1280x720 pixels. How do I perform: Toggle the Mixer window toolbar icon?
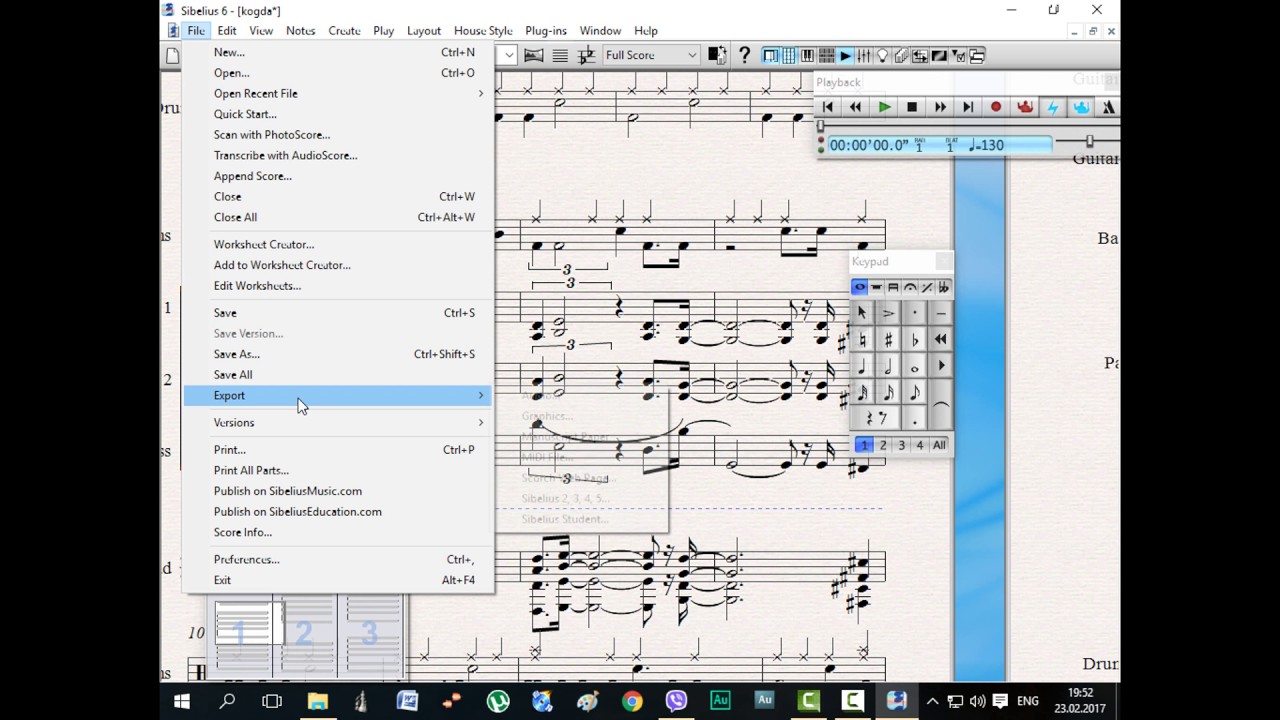point(864,55)
